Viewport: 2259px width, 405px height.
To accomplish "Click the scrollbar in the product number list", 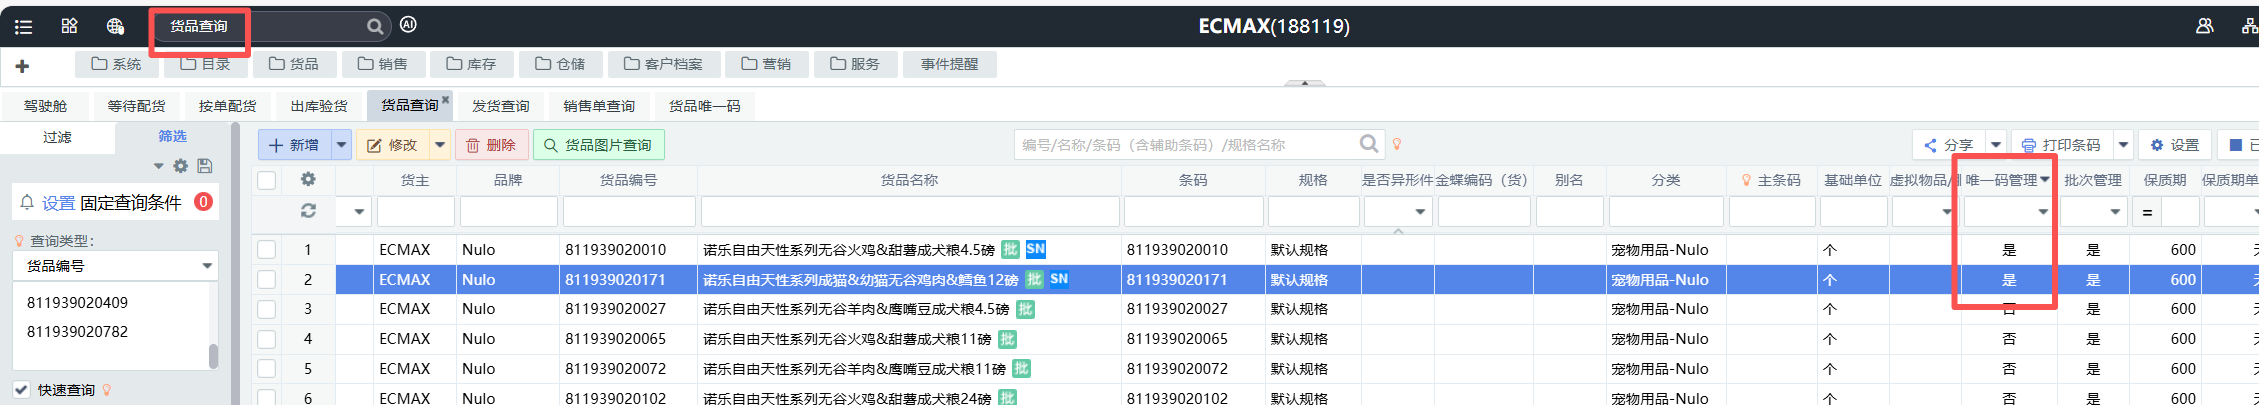I will [x=213, y=356].
